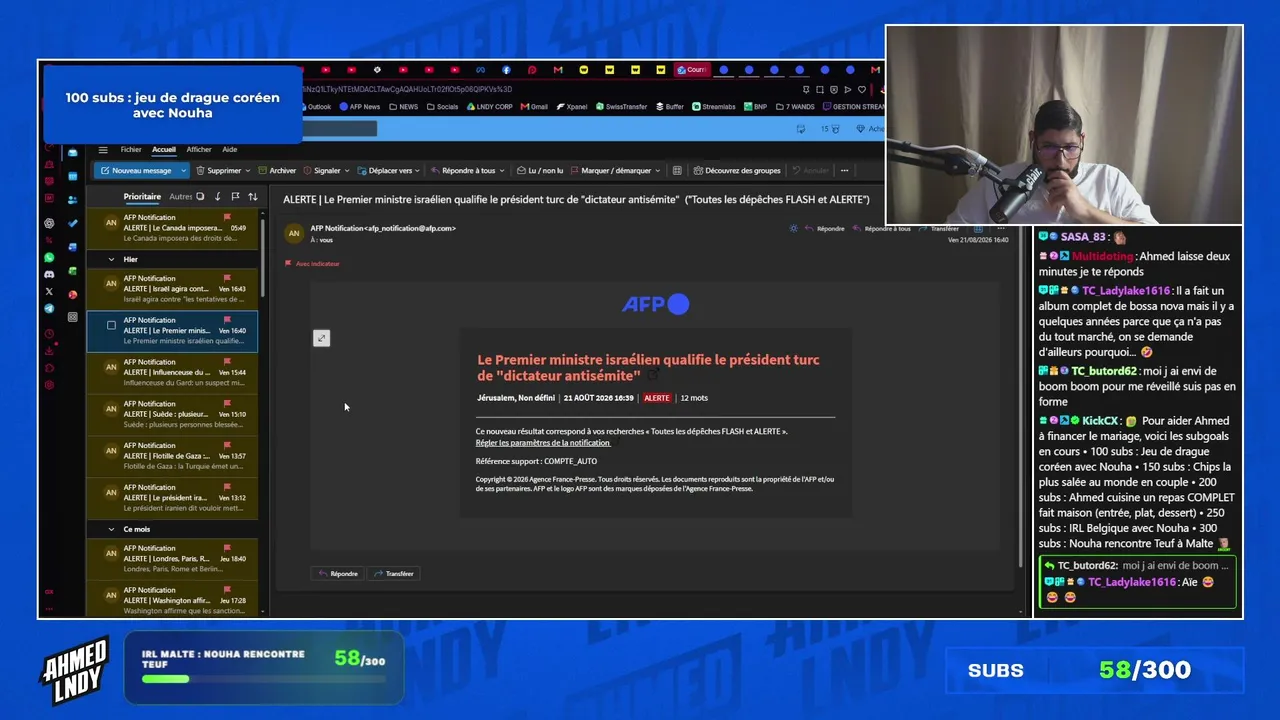This screenshot has width=1280, height=720.
Task: Click the apps grid icon in toolbar
Action: (677, 171)
